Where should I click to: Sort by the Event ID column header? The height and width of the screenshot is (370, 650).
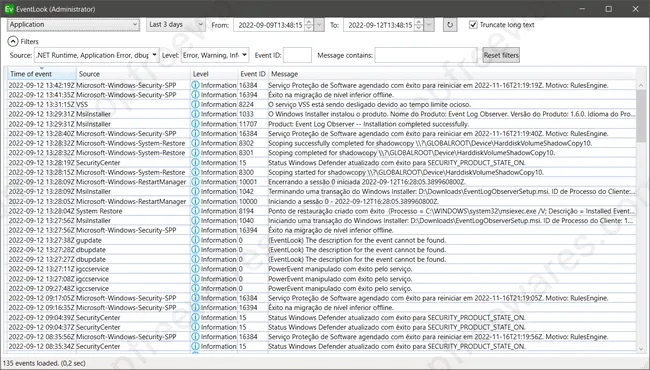coord(252,74)
